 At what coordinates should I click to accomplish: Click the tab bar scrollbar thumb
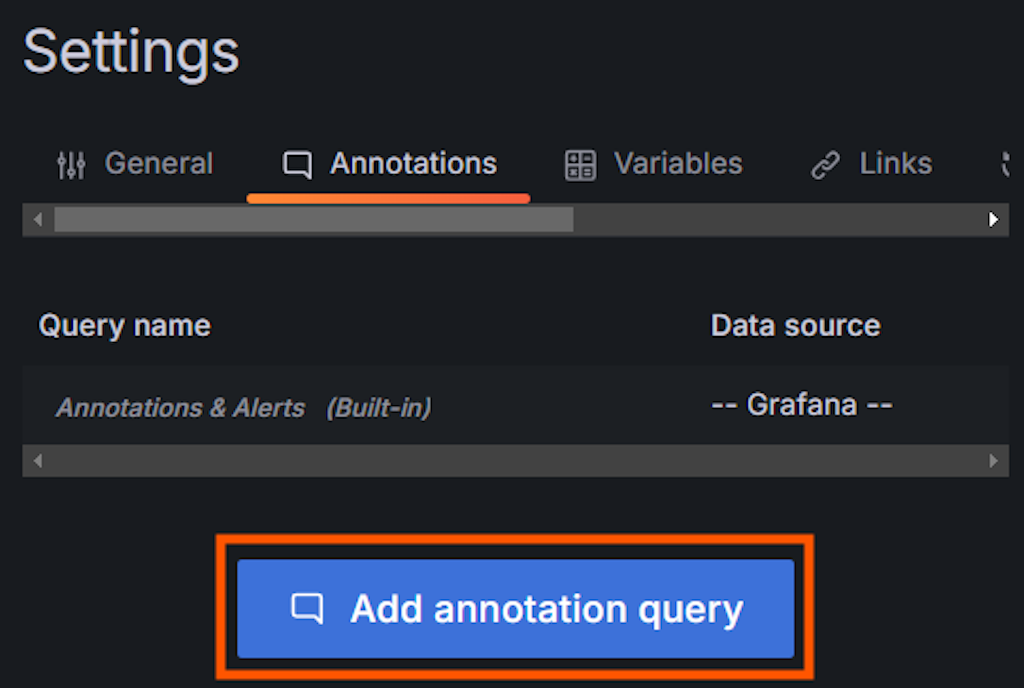[x=314, y=220]
